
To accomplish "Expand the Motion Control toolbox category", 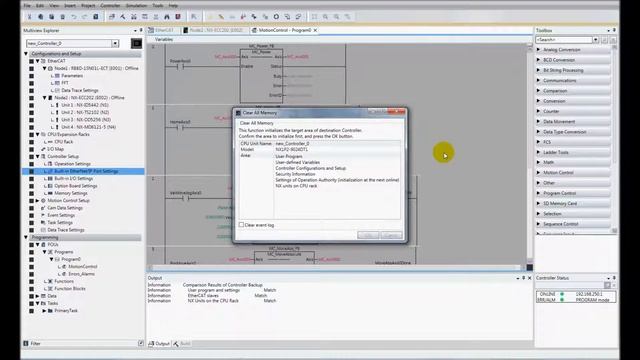I will 538,173.
